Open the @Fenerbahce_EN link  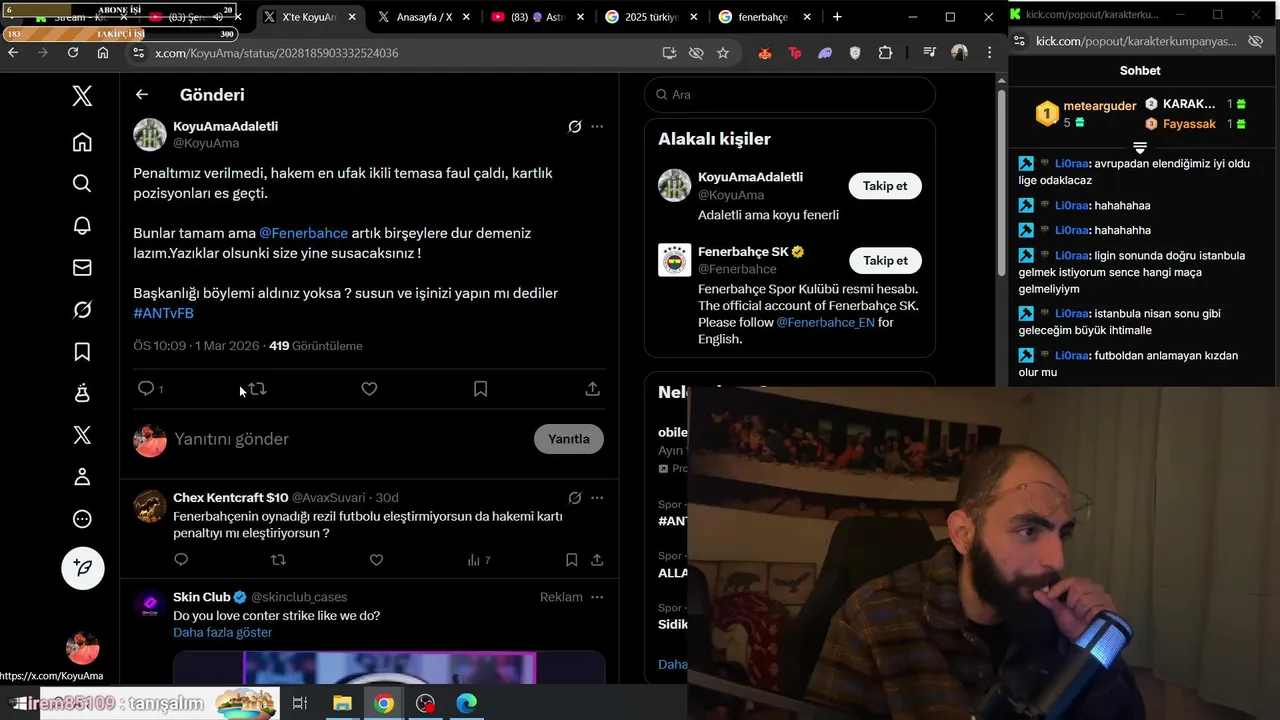tap(825, 322)
